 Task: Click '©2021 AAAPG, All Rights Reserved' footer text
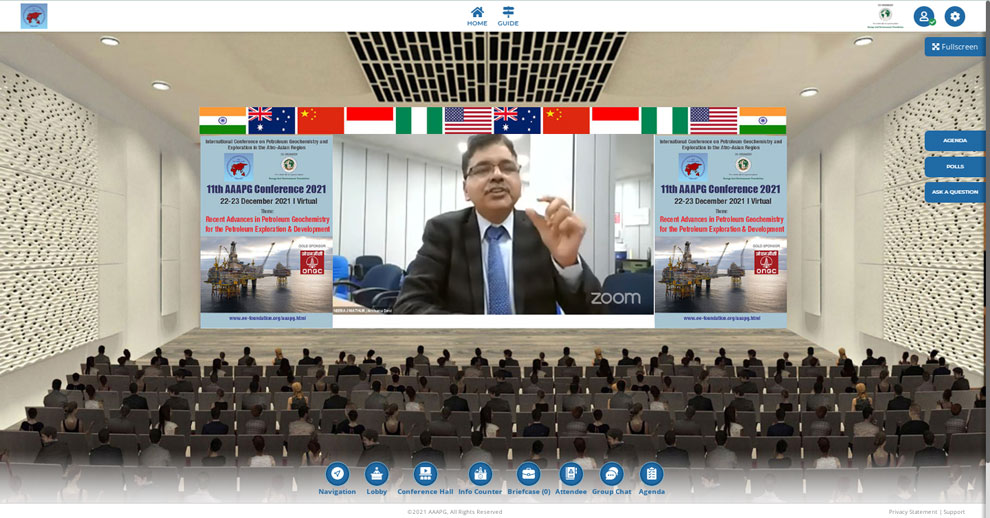pyautogui.click(x=455, y=512)
